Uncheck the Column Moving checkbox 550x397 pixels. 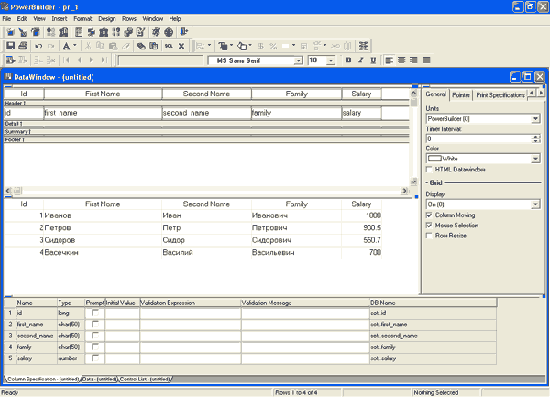click(429, 215)
